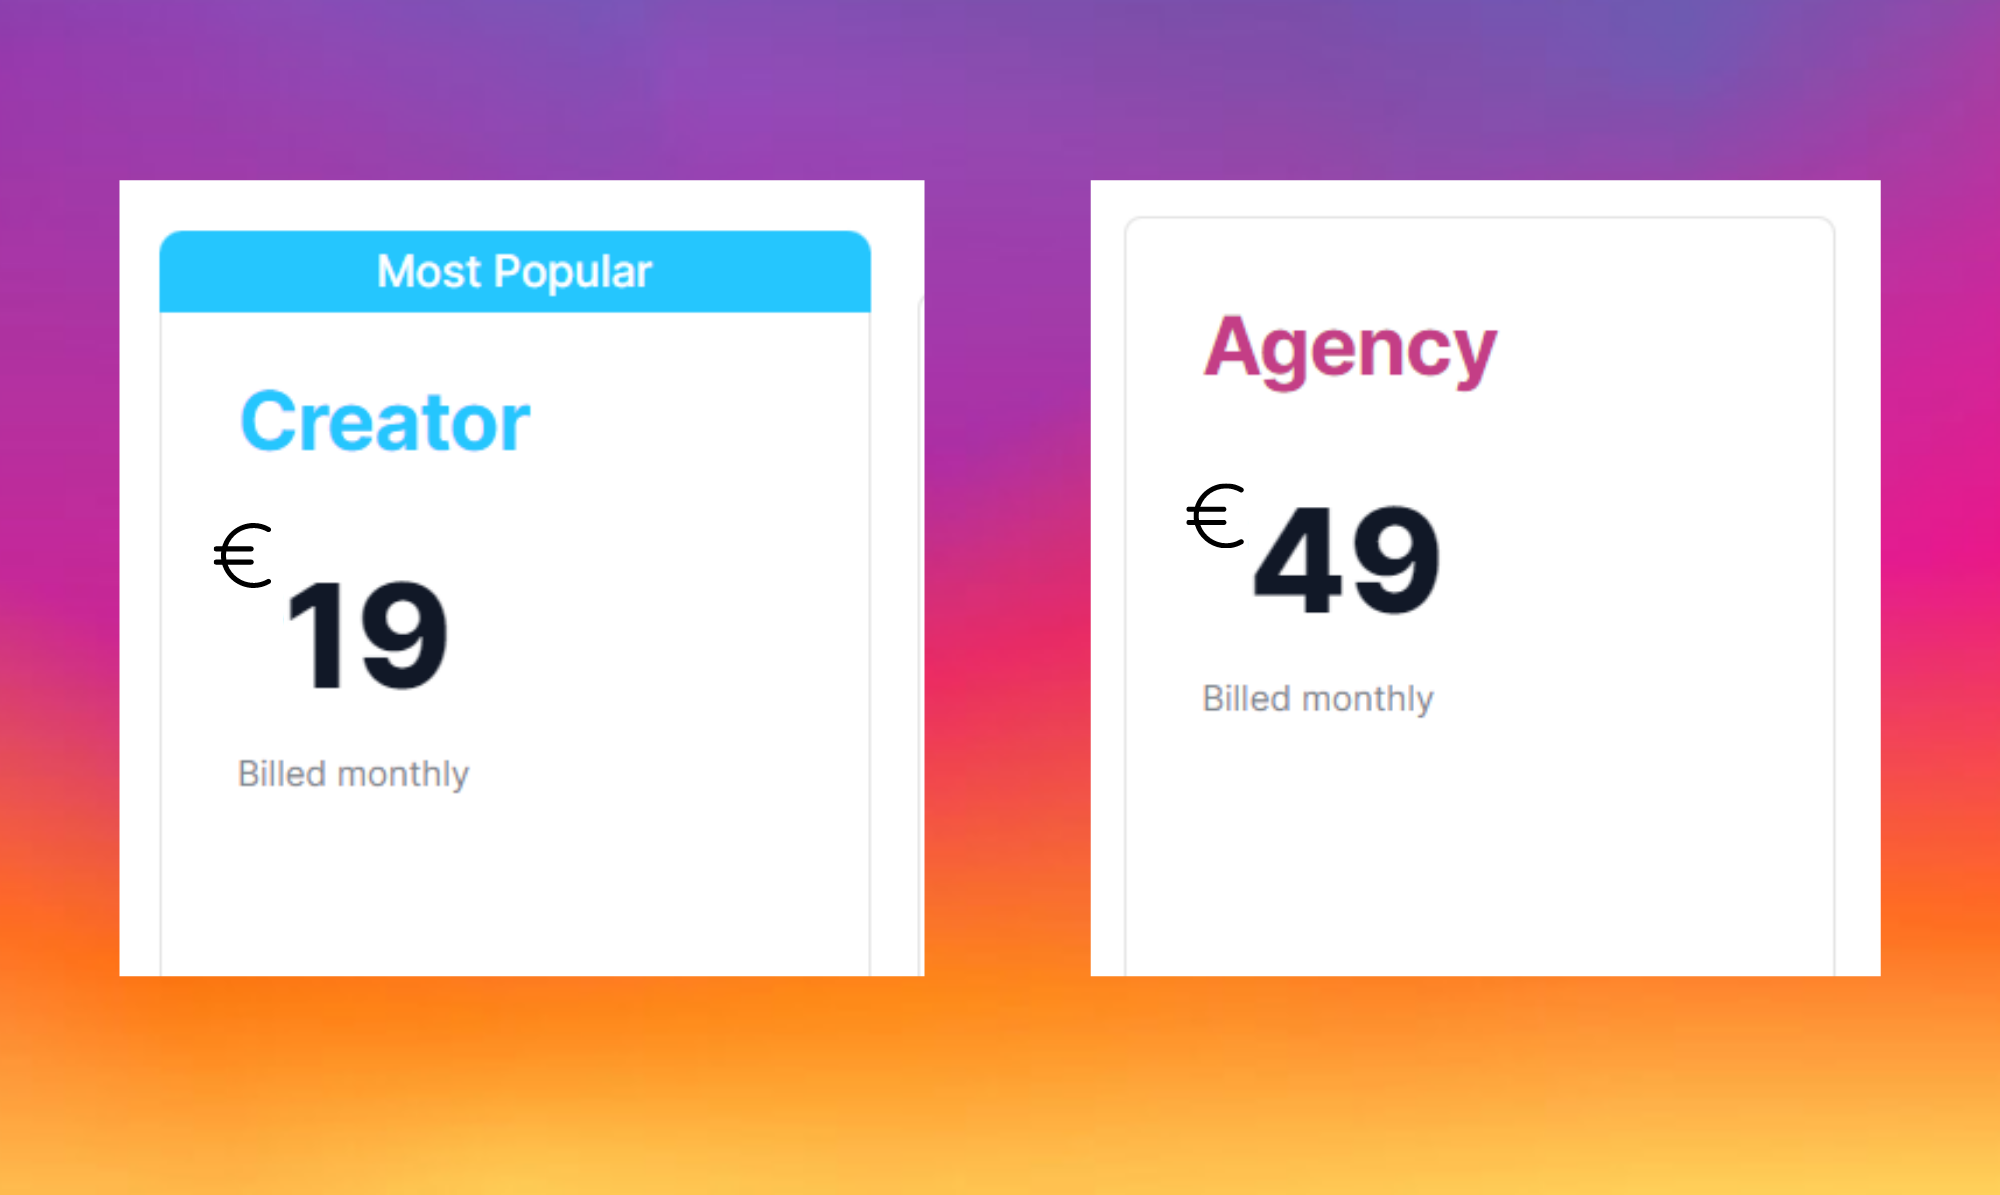This screenshot has width=2000, height=1195.
Task: Click the digit 1 in the Creator price
Action: (317, 636)
